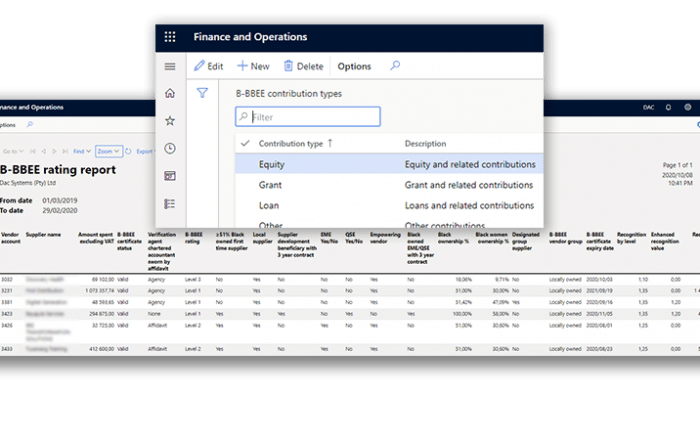
Task: Click the search magnifier beside Options
Action: (x=395, y=66)
